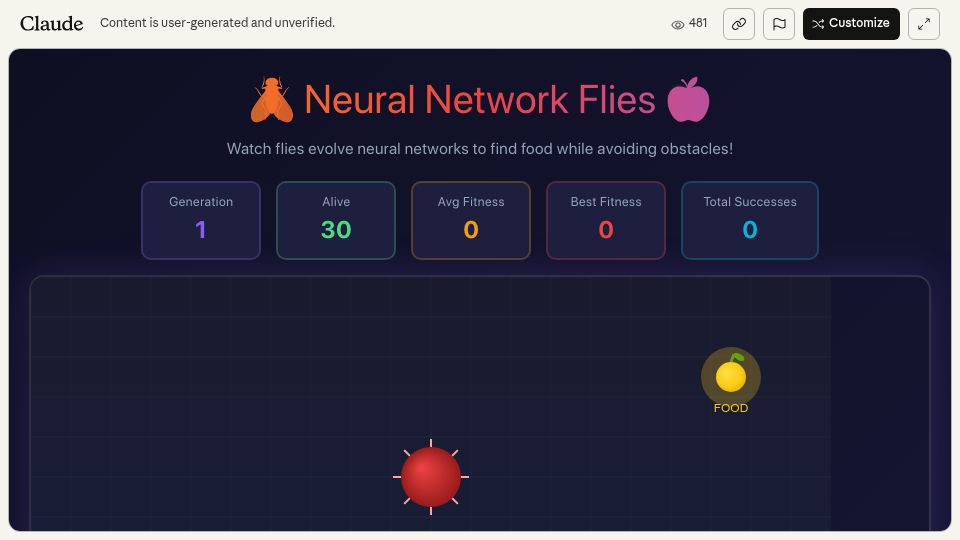Click the Claude logo

pos(51,23)
